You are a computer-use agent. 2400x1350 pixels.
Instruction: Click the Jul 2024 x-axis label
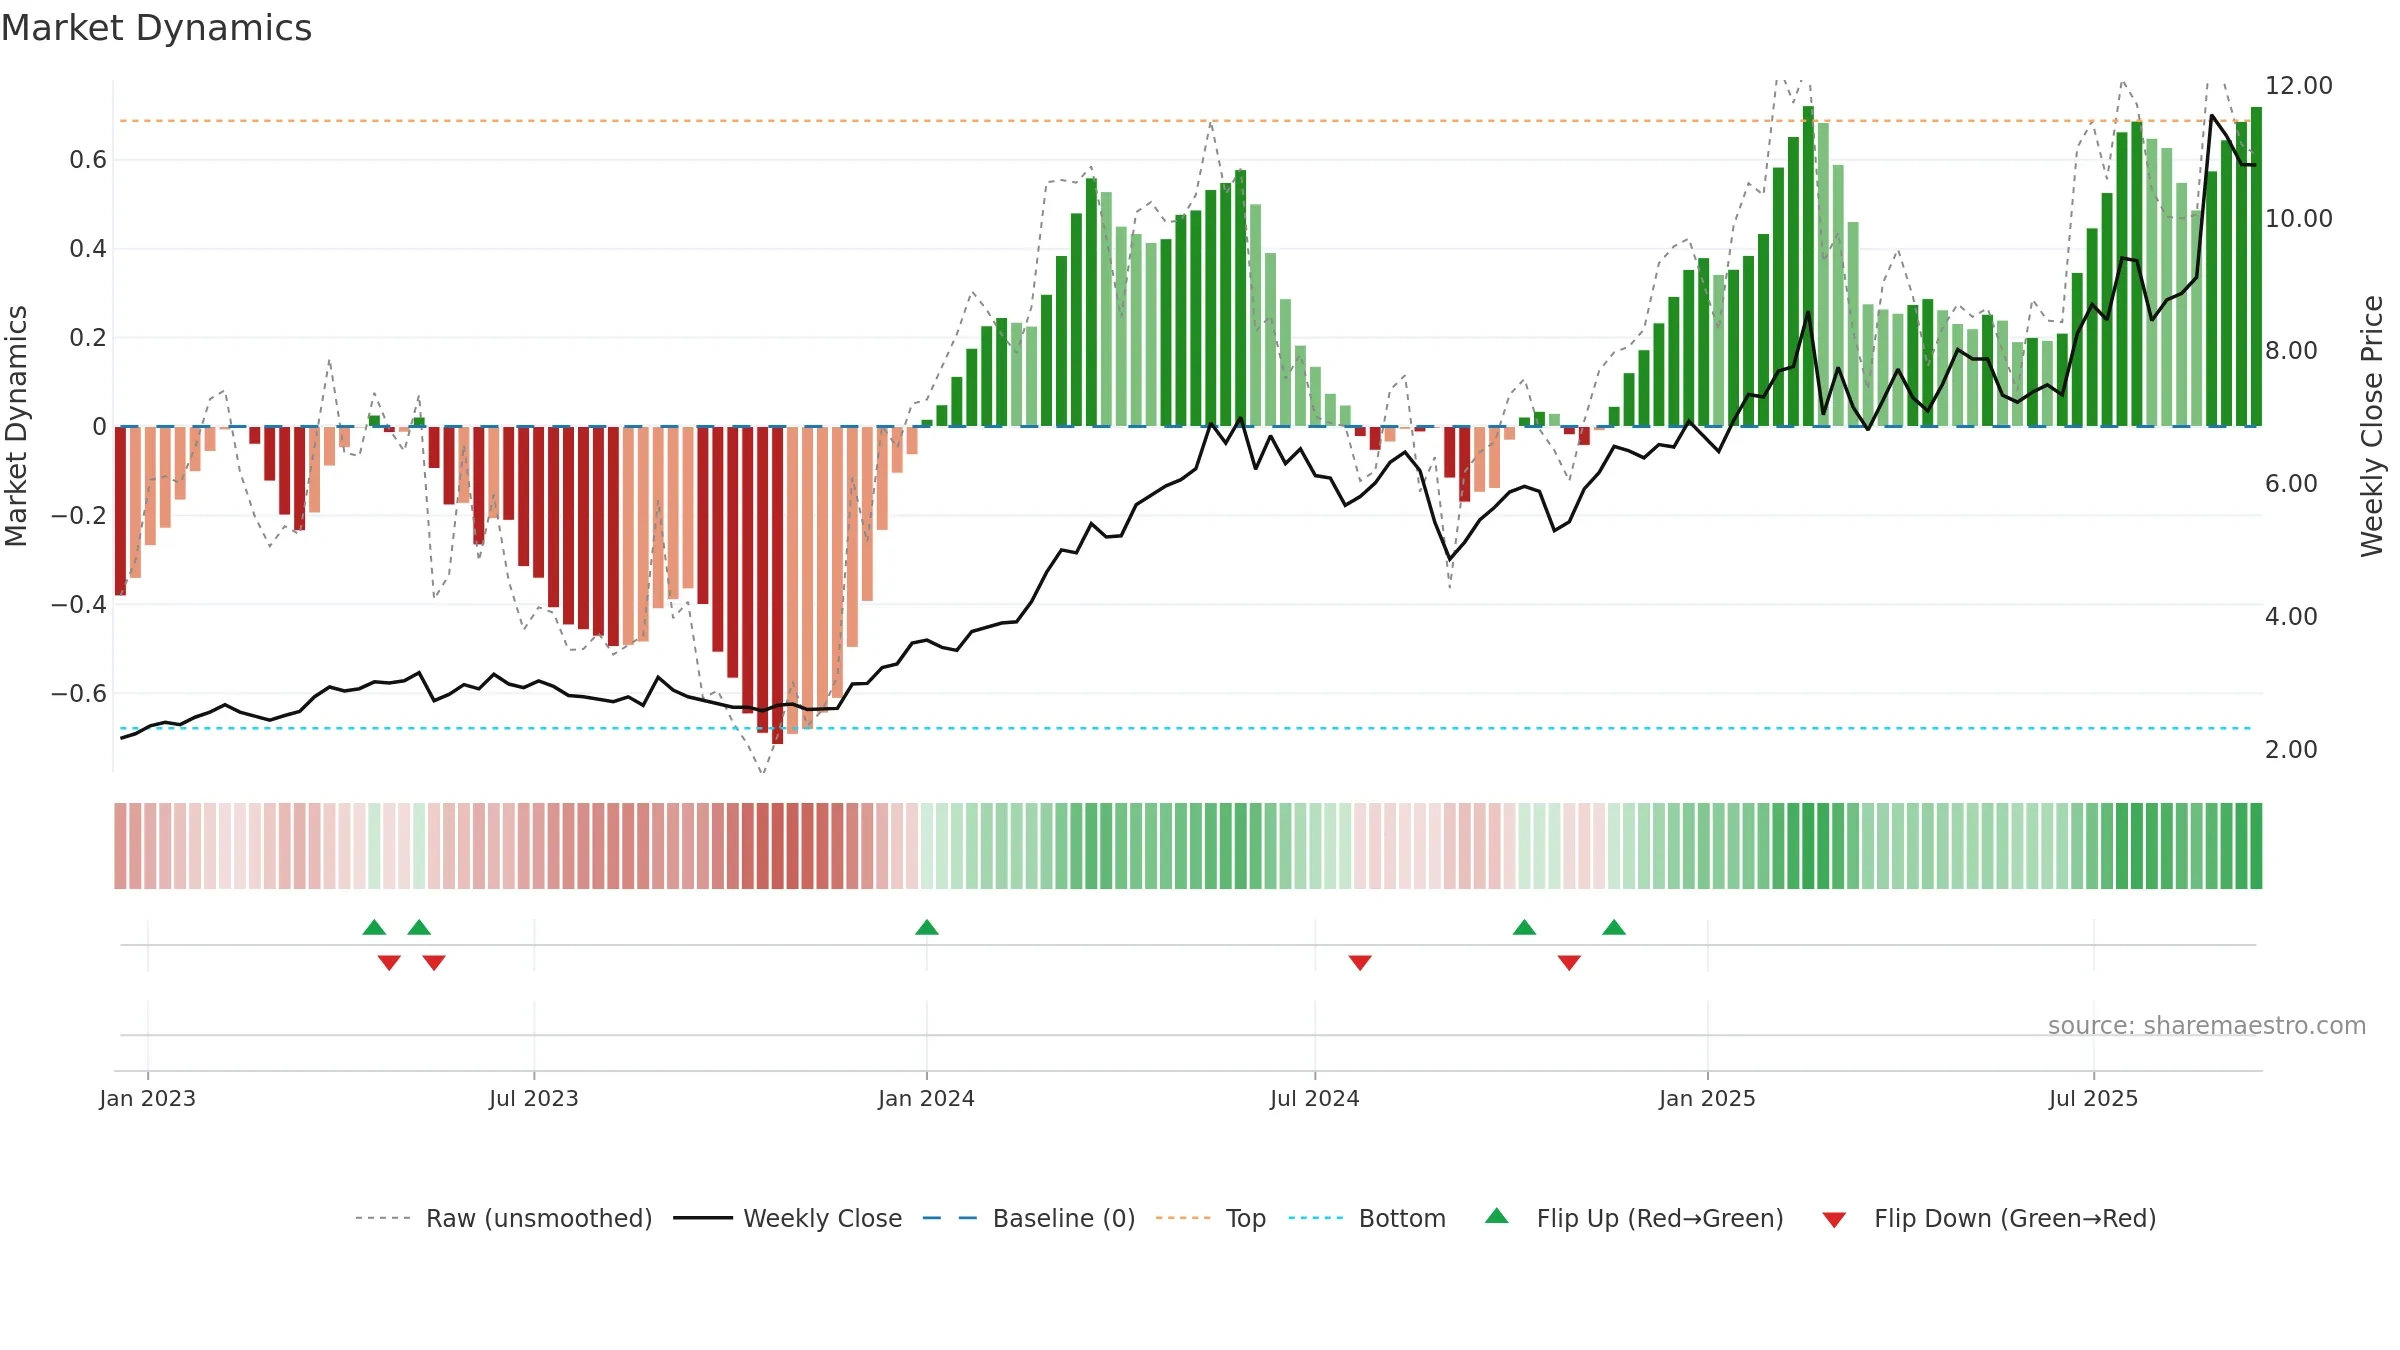[x=1315, y=1098]
